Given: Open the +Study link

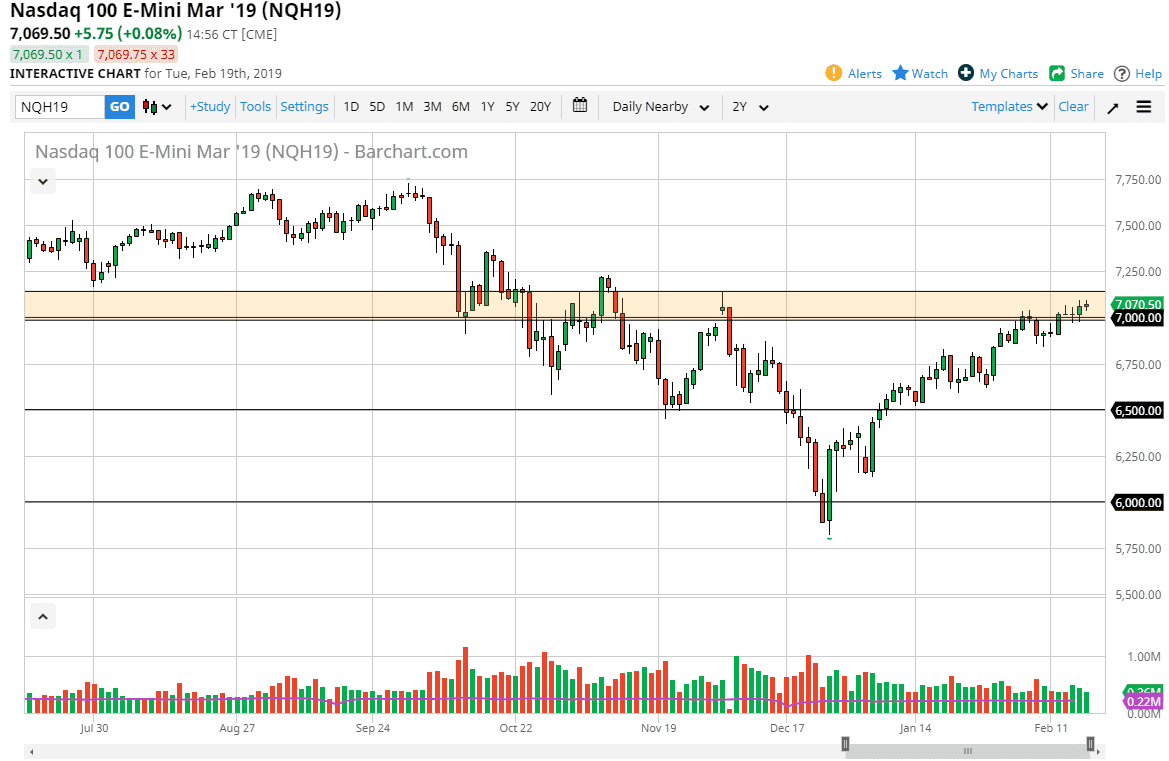Looking at the screenshot, I should click(x=209, y=107).
